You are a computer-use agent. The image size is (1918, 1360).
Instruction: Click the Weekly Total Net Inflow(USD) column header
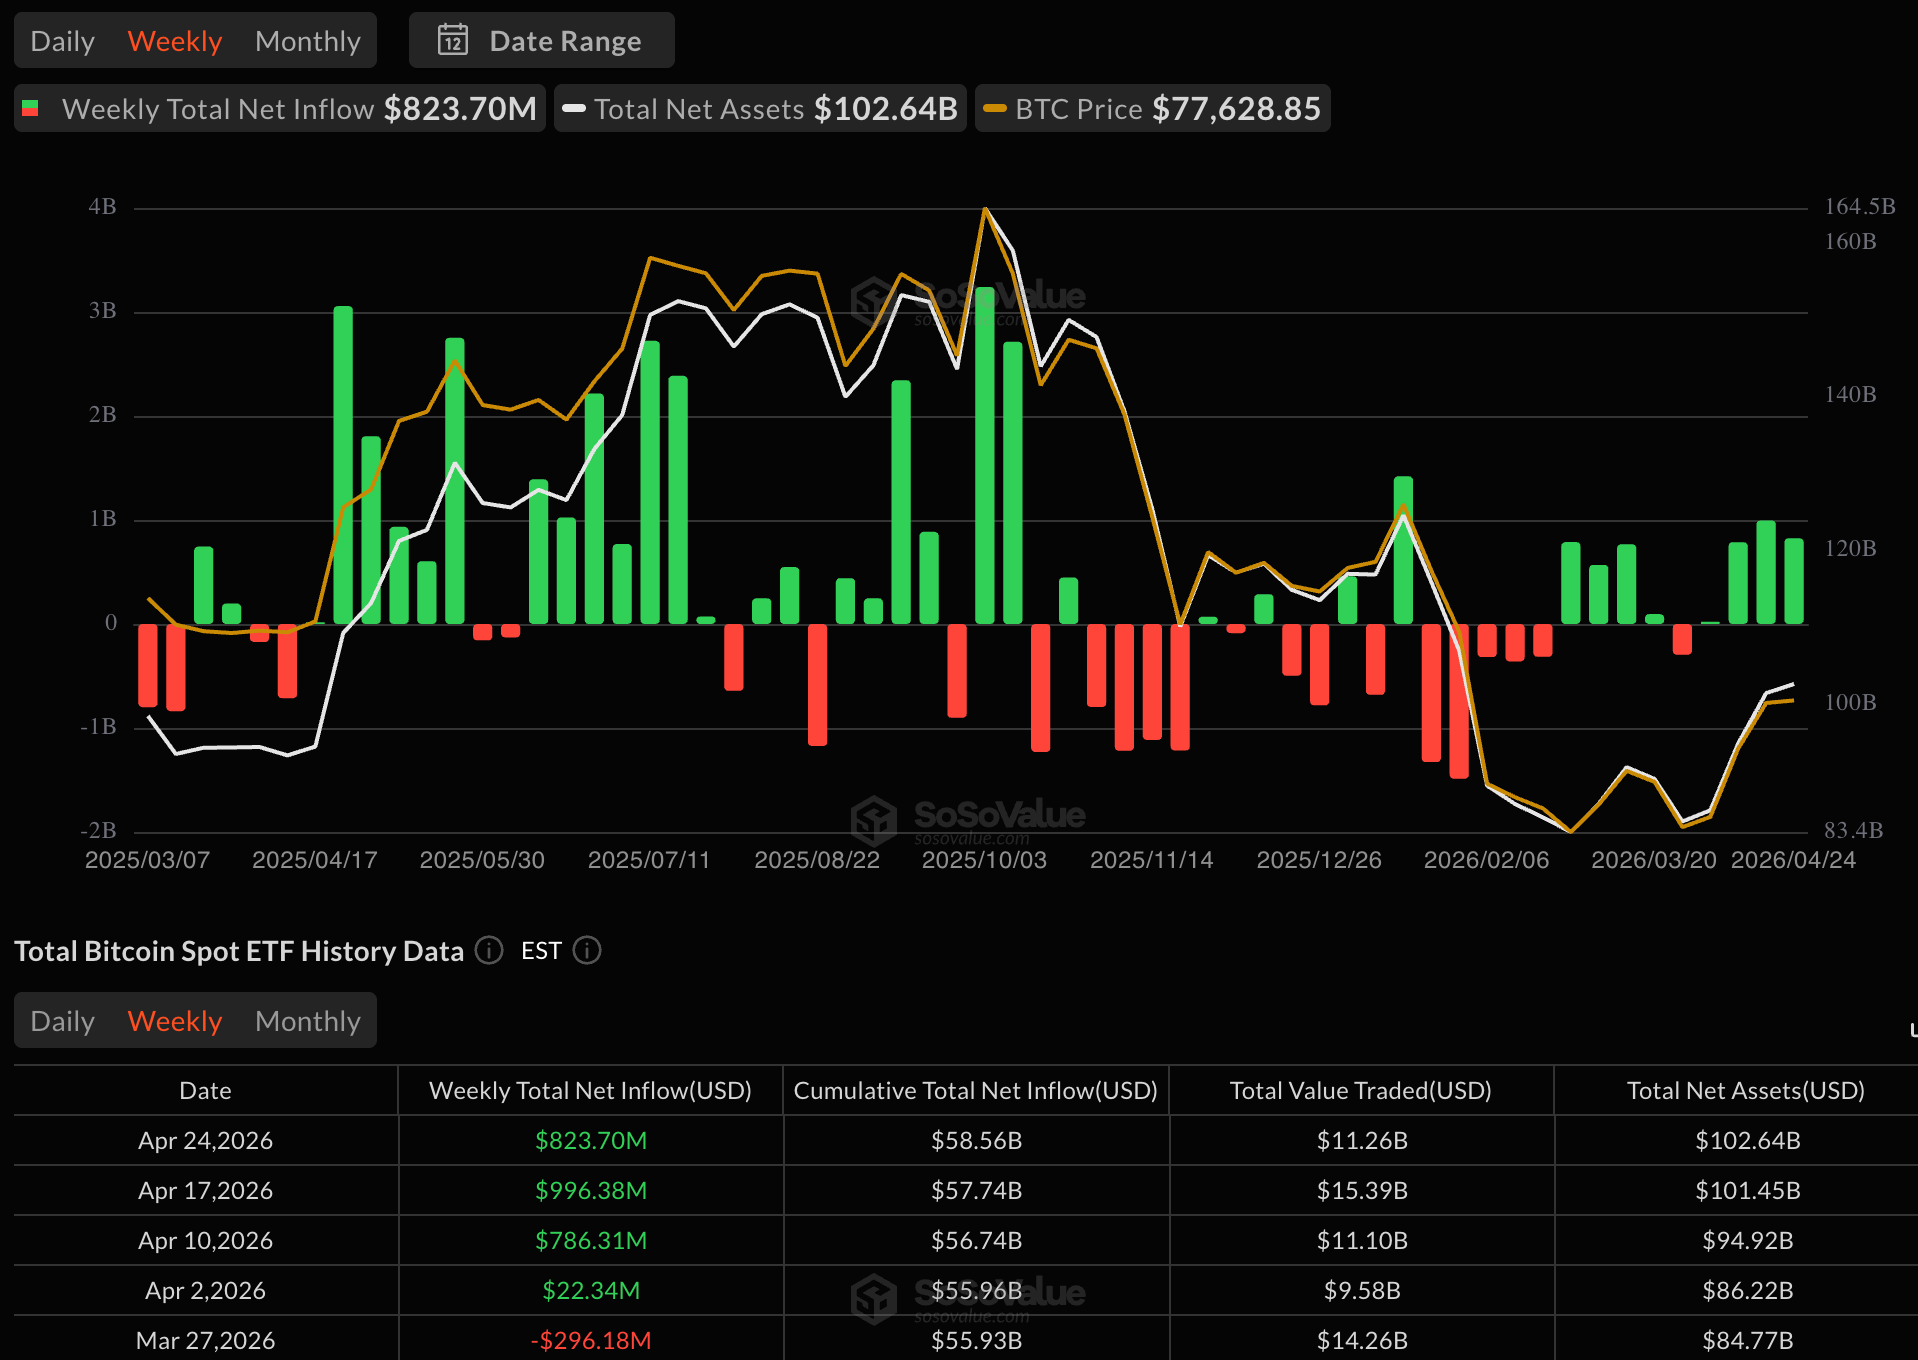[x=590, y=1091]
